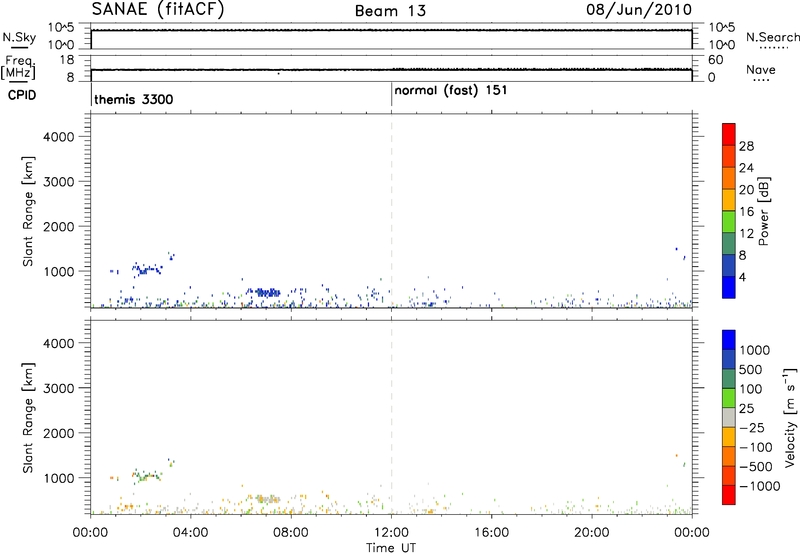This screenshot has height=554, width=800.
Task: Click the 'Slant Range [km]' label of power panel
Action: (x=28, y=211)
